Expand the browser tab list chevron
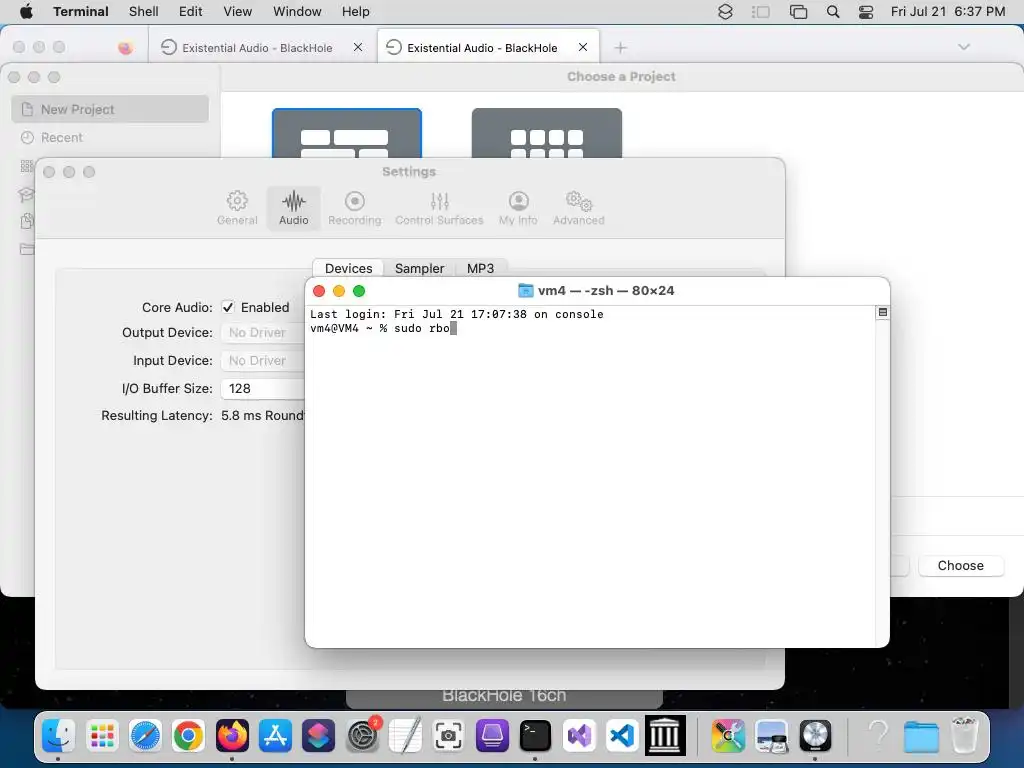This screenshot has width=1024, height=768. tap(964, 47)
